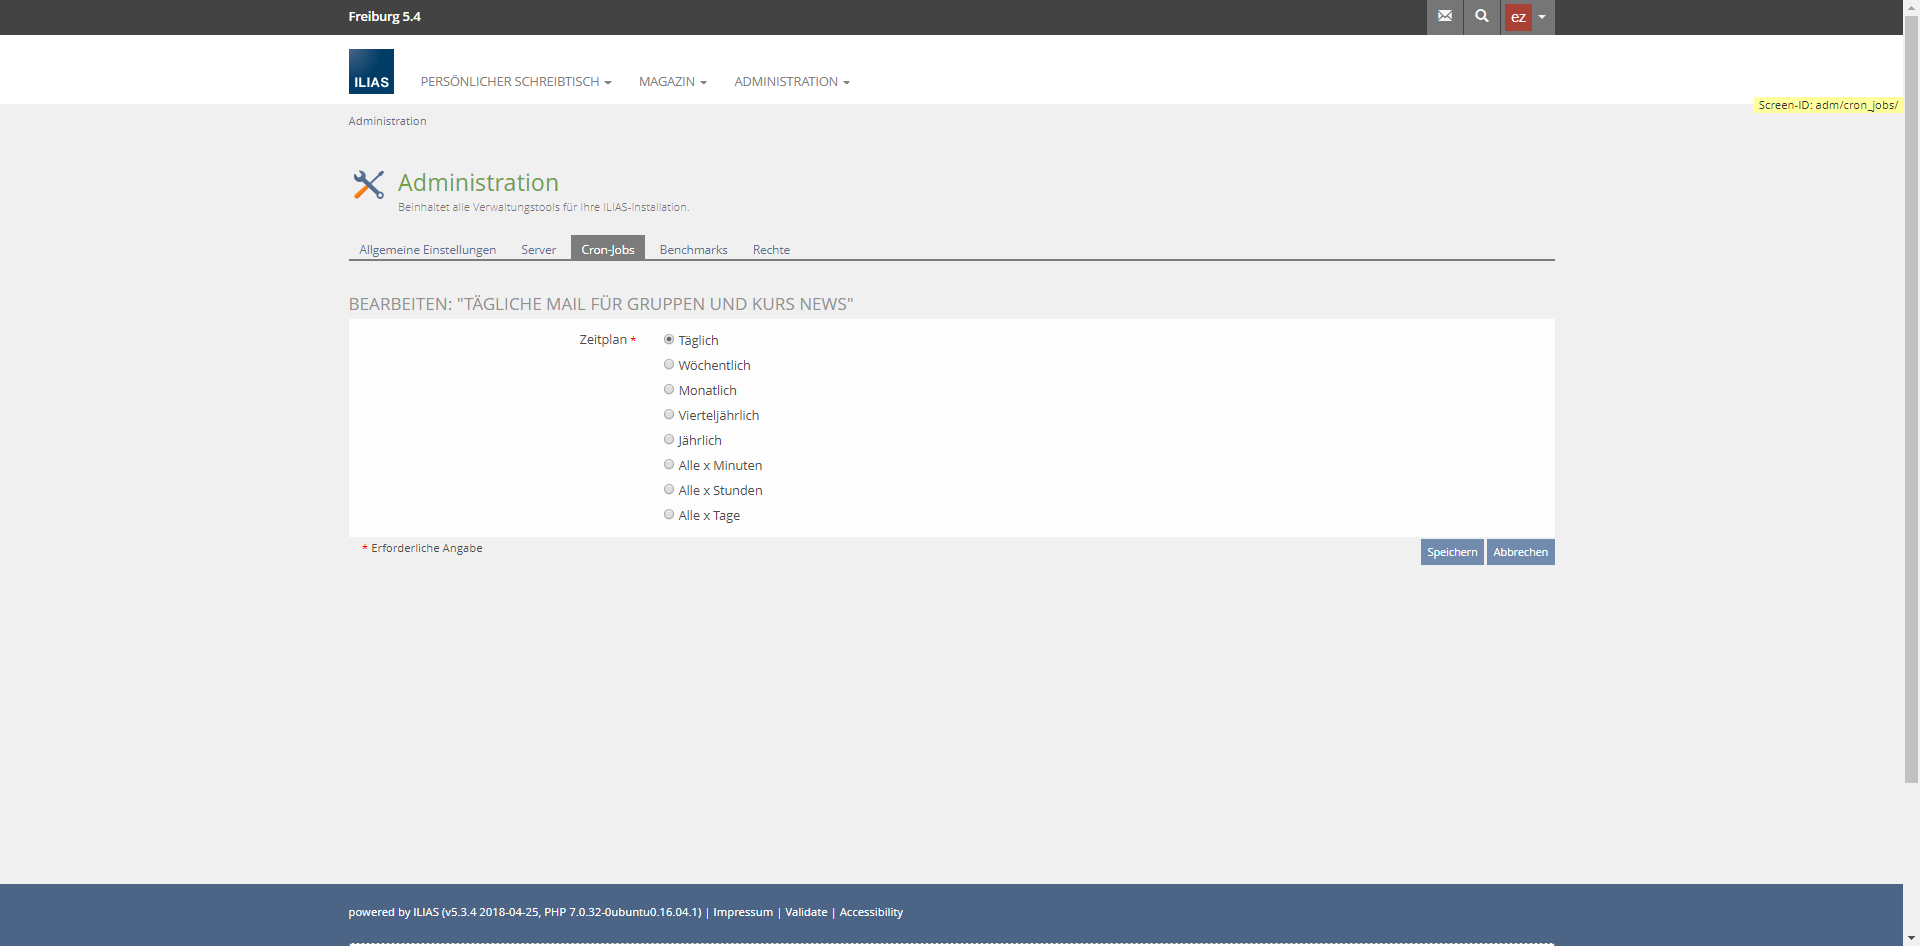
Task: Pick the Alle x Stunden option
Action: pos(669,490)
